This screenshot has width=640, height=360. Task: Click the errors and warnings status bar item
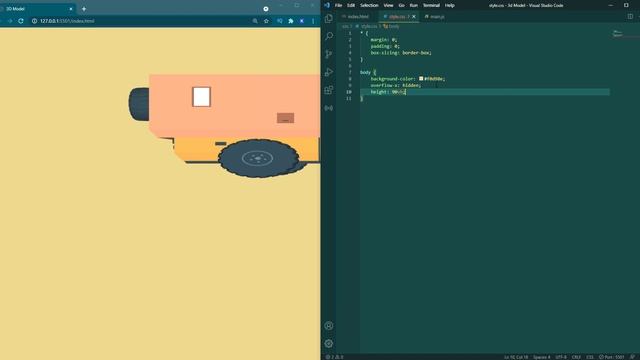tap(335, 357)
